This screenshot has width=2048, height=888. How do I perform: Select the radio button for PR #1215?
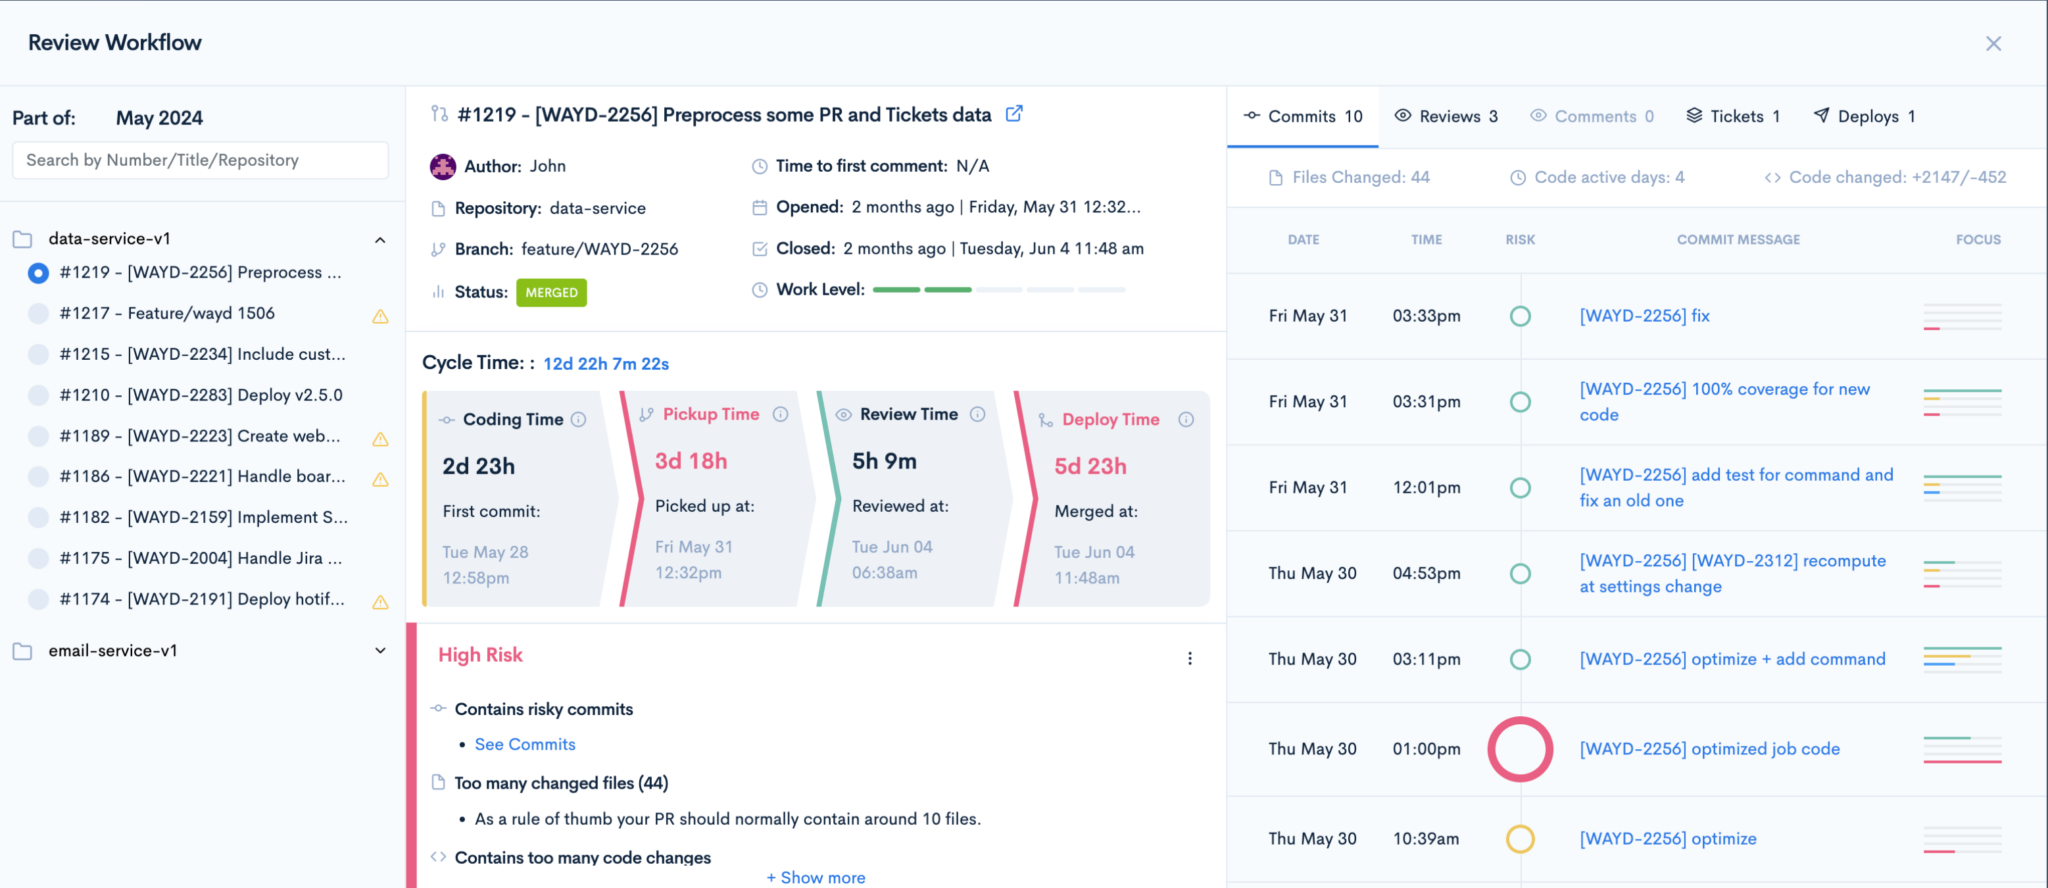pos(37,354)
